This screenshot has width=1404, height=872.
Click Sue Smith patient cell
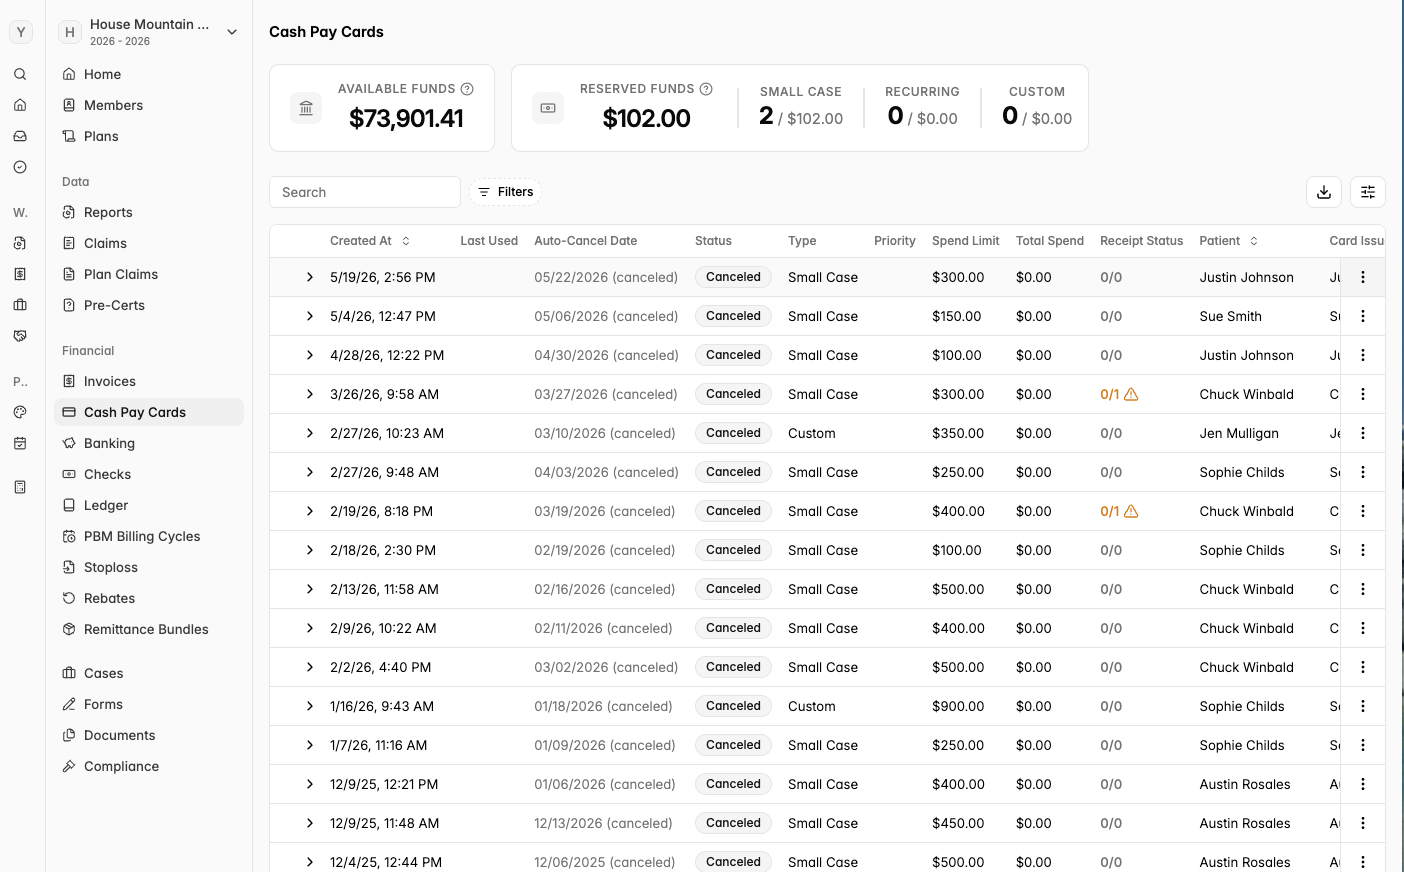pos(1230,316)
